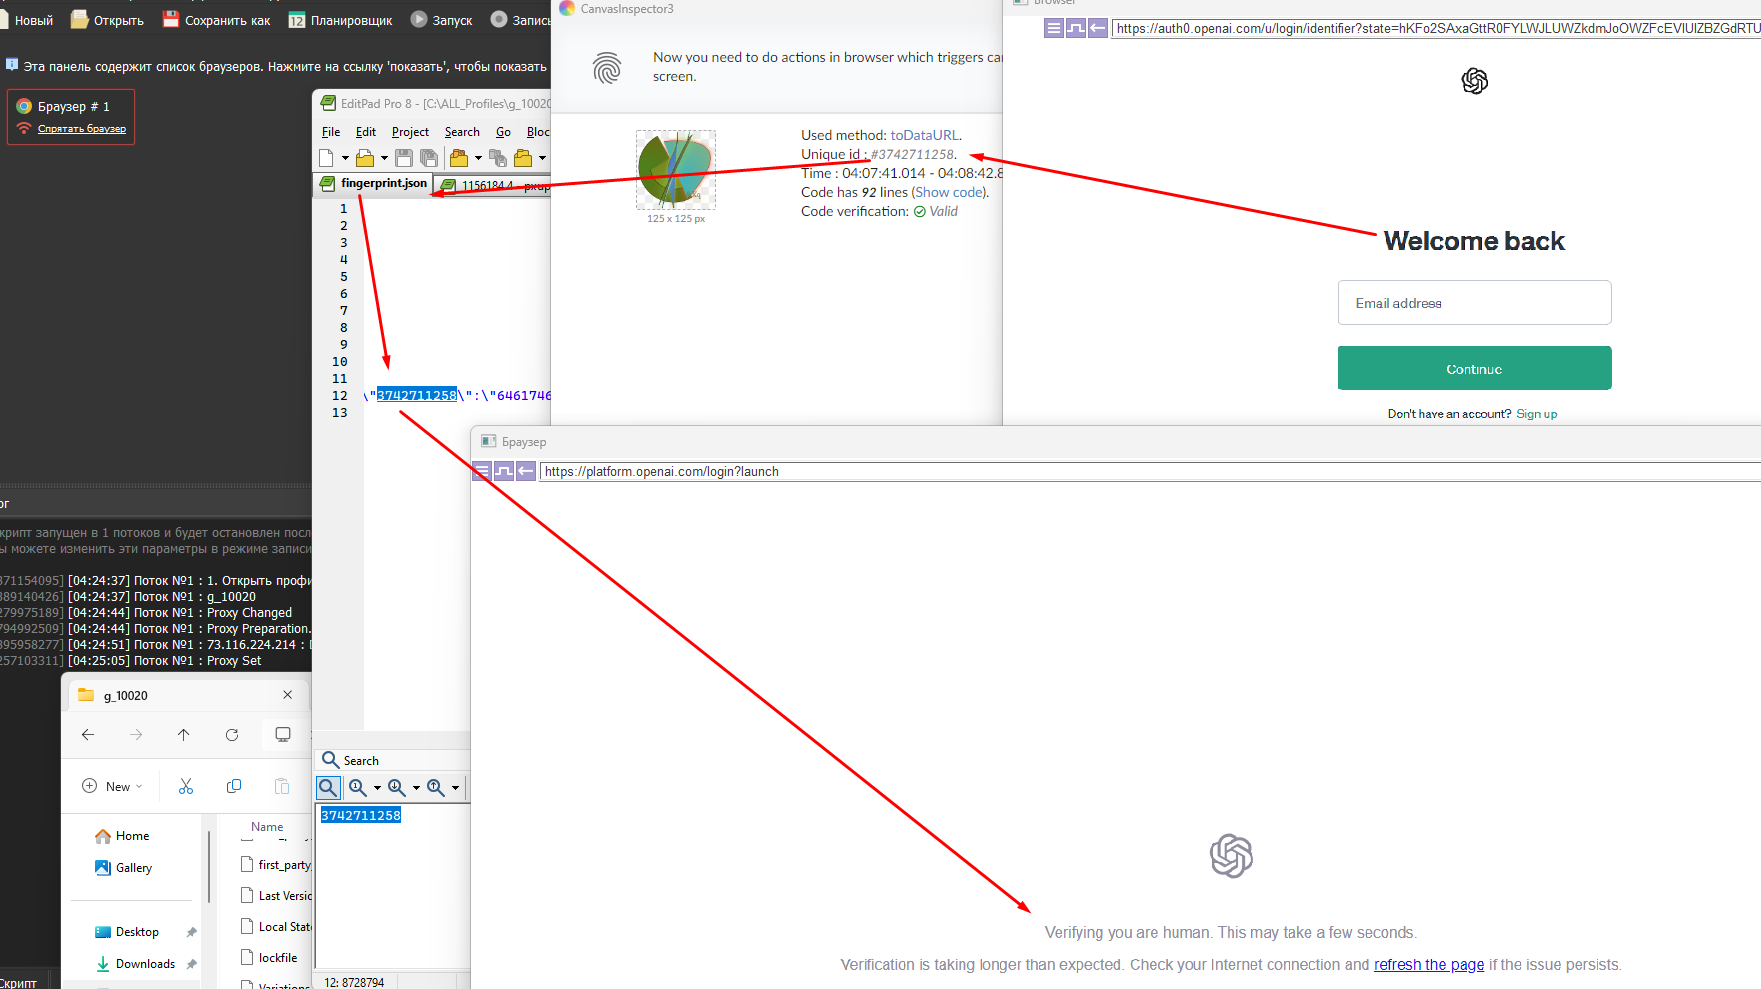The width and height of the screenshot is (1761, 989).
Task: Expand the Find Next dropdown arrow
Action: pyautogui.click(x=416, y=788)
